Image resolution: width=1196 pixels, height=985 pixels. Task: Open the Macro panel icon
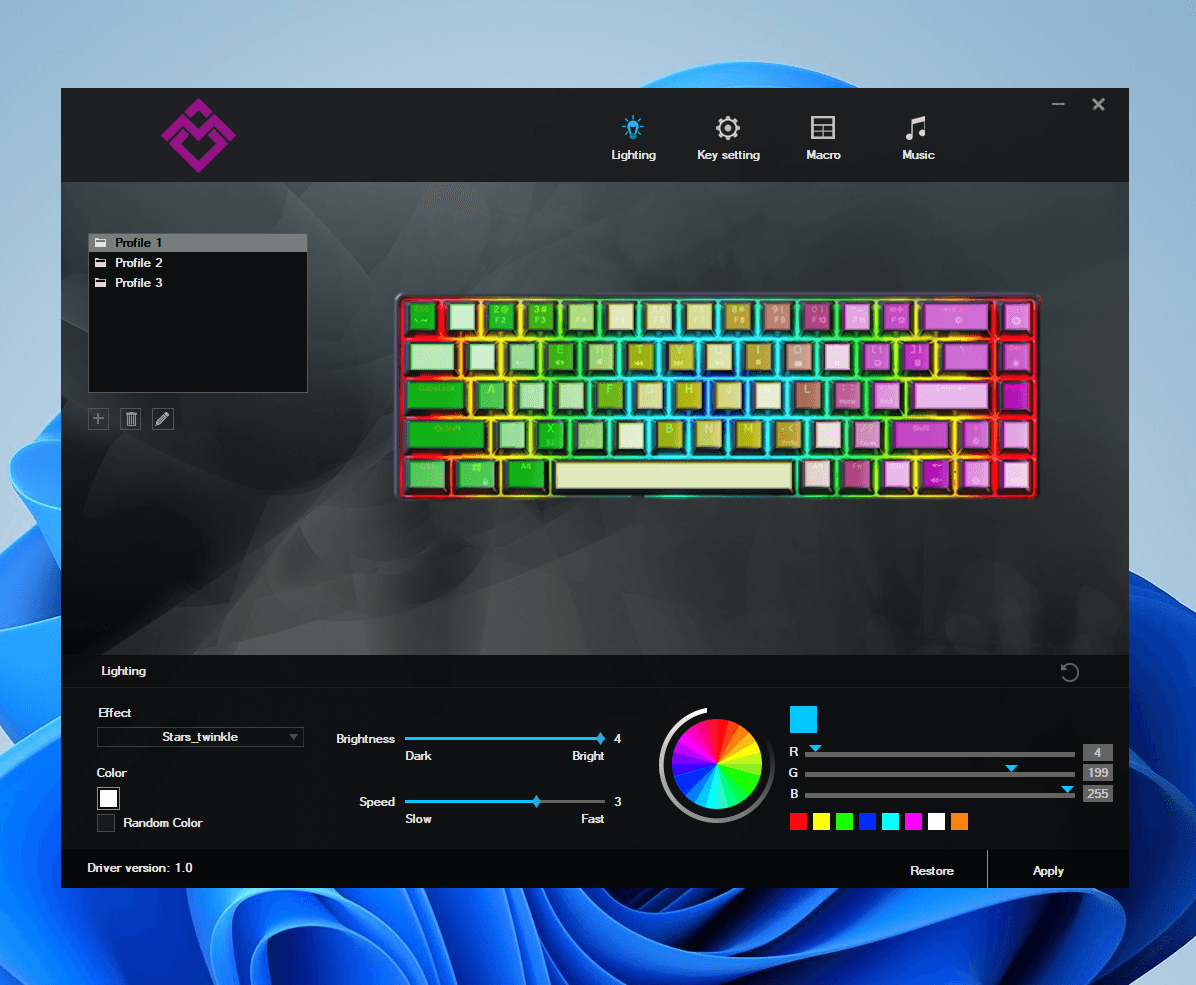click(823, 128)
